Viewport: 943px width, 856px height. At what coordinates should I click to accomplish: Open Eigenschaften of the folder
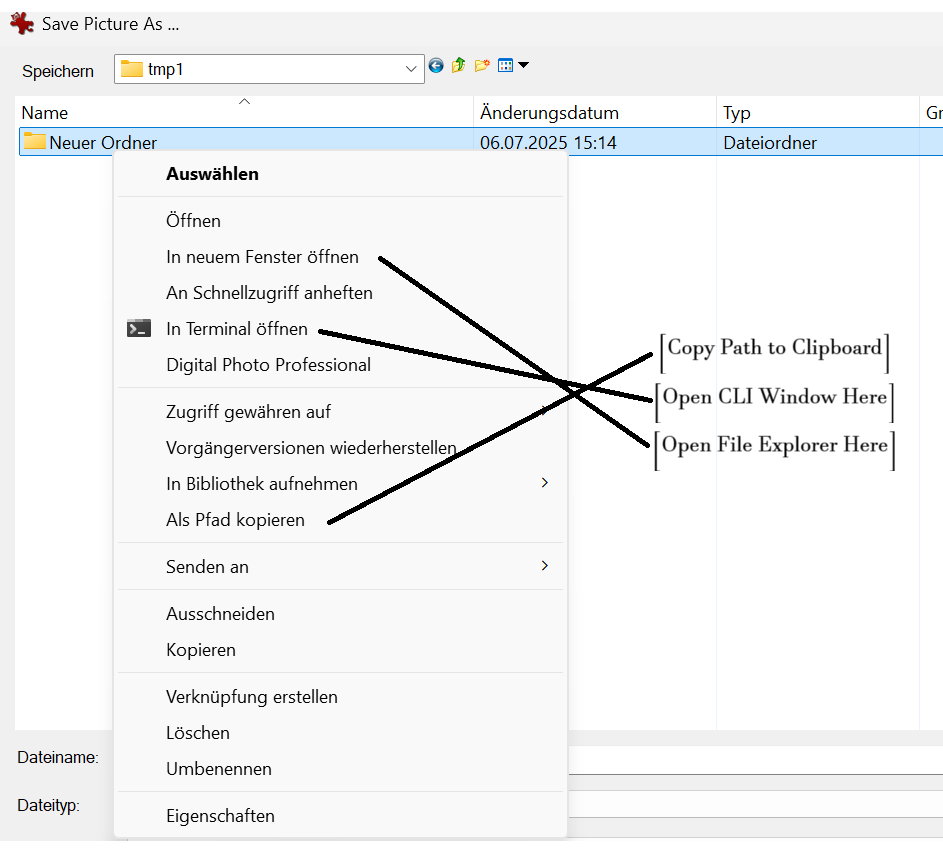[x=220, y=816]
